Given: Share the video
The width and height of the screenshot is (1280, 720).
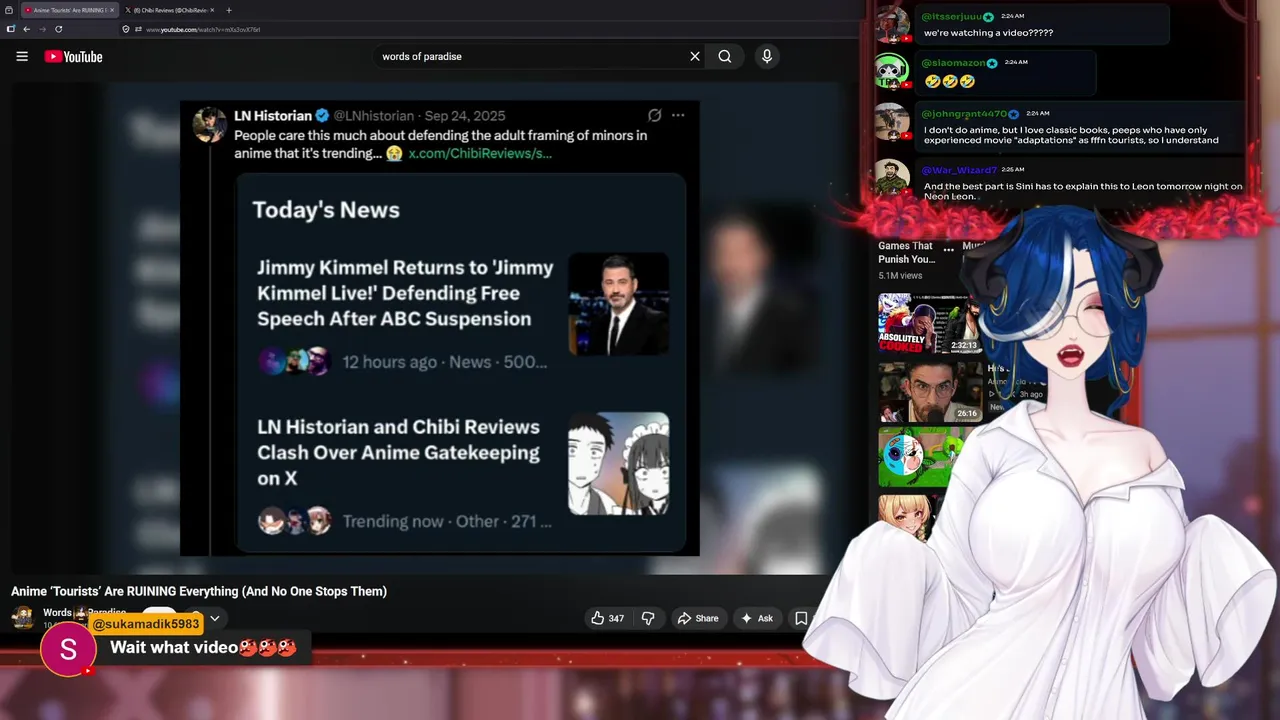Looking at the screenshot, I should point(698,618).
